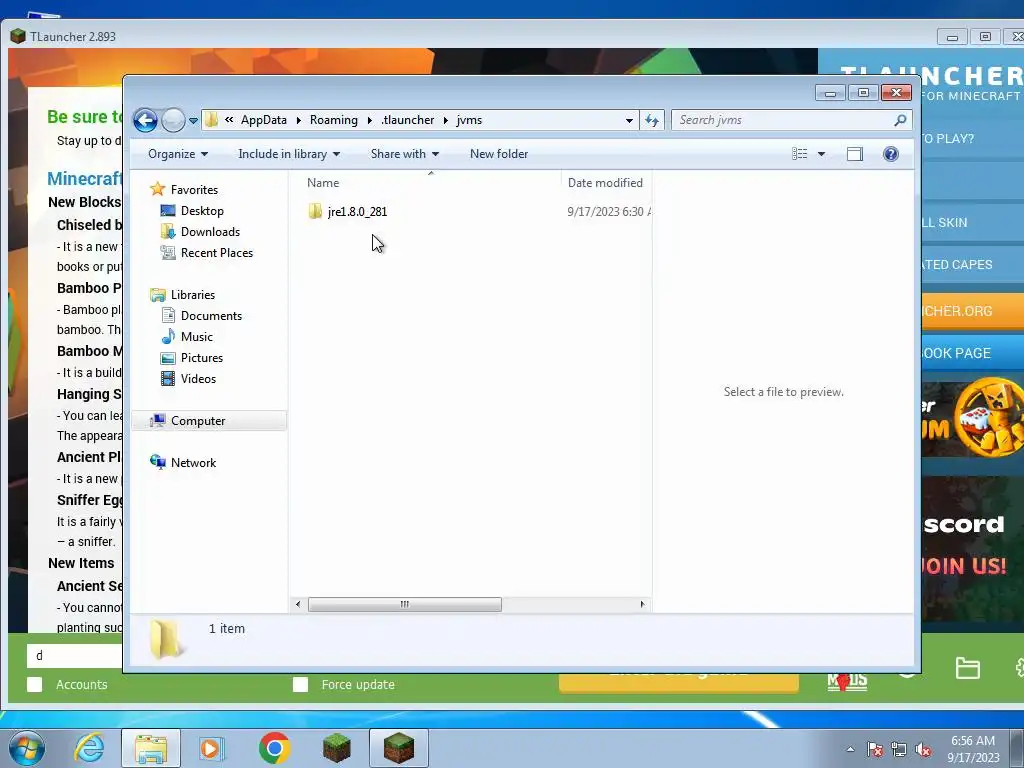Open Action Center flag tray icon
The image size is (1024, 768).
(x=875, y=749)
